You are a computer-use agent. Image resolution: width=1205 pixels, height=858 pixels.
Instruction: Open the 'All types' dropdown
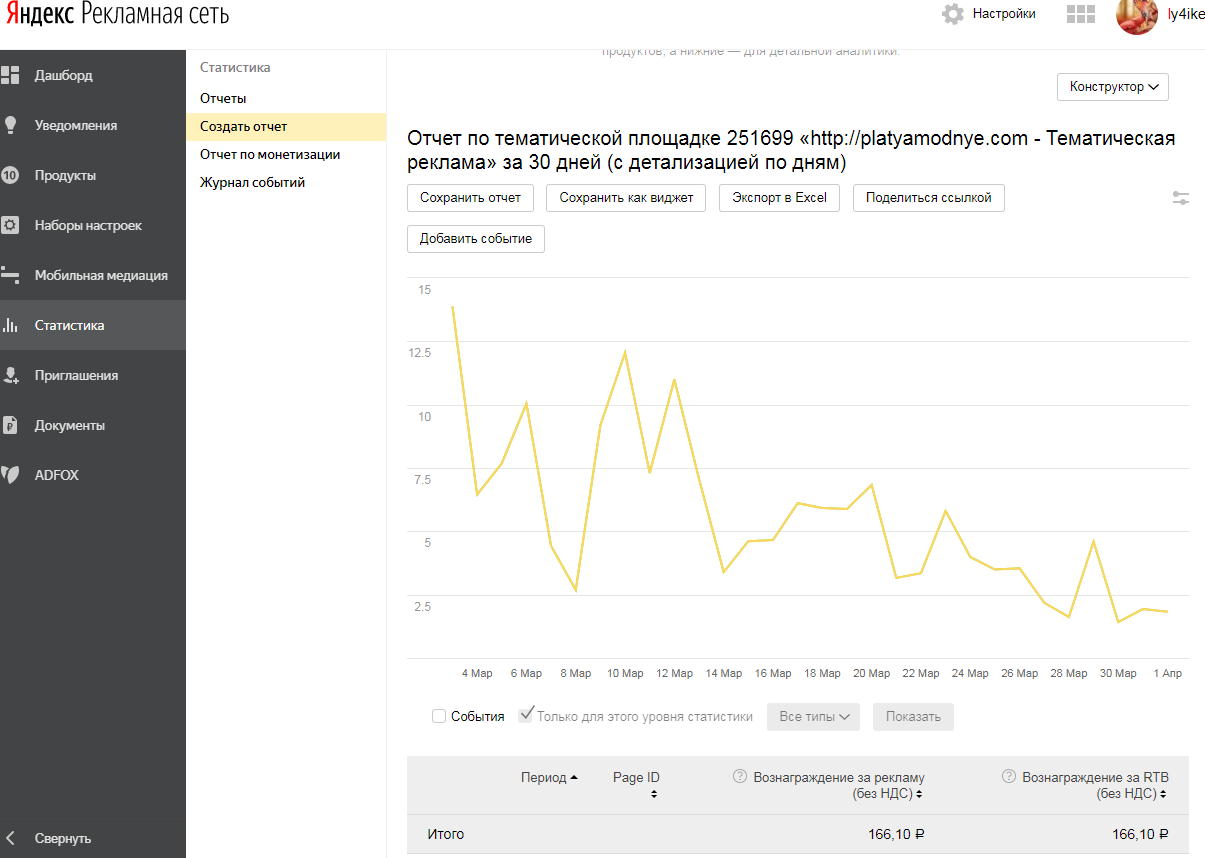pyautogui.click(x=813, y=717)
